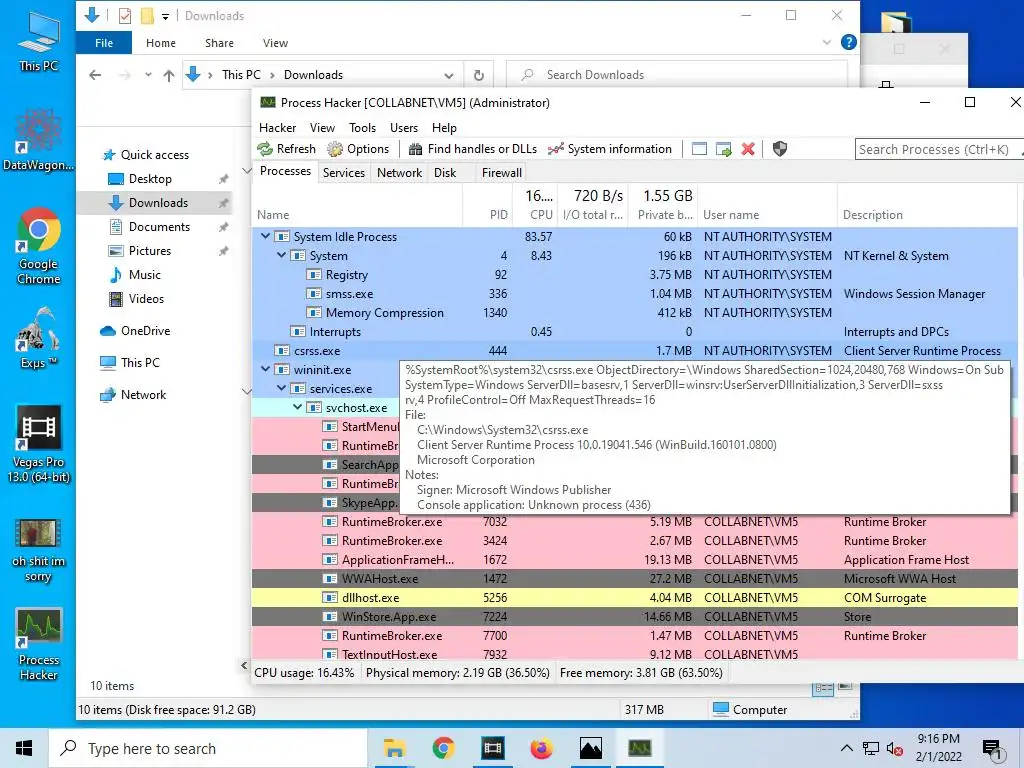The image size is (1024, 768).
Task: Click the Refresh toolbar button in Process Hacker
Action: (287, 149)
